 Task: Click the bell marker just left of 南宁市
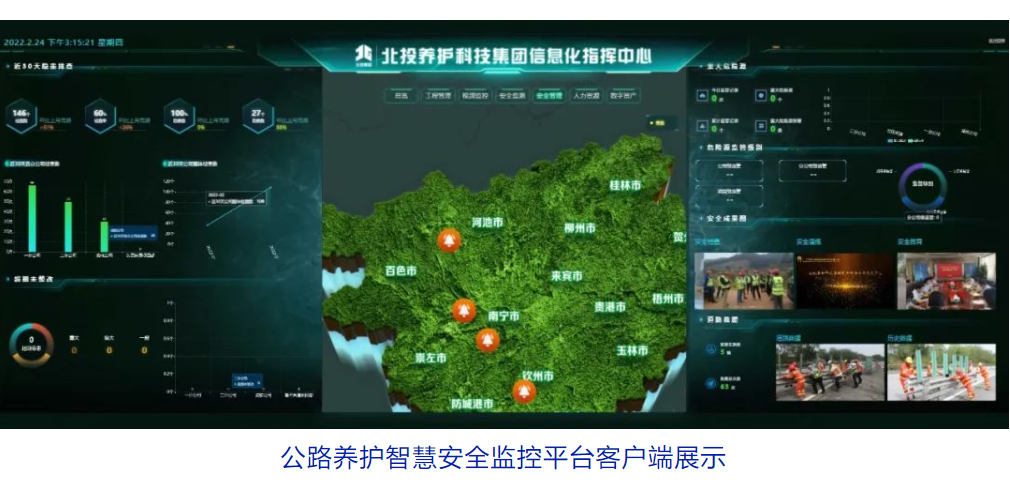[x=463, y=311]
